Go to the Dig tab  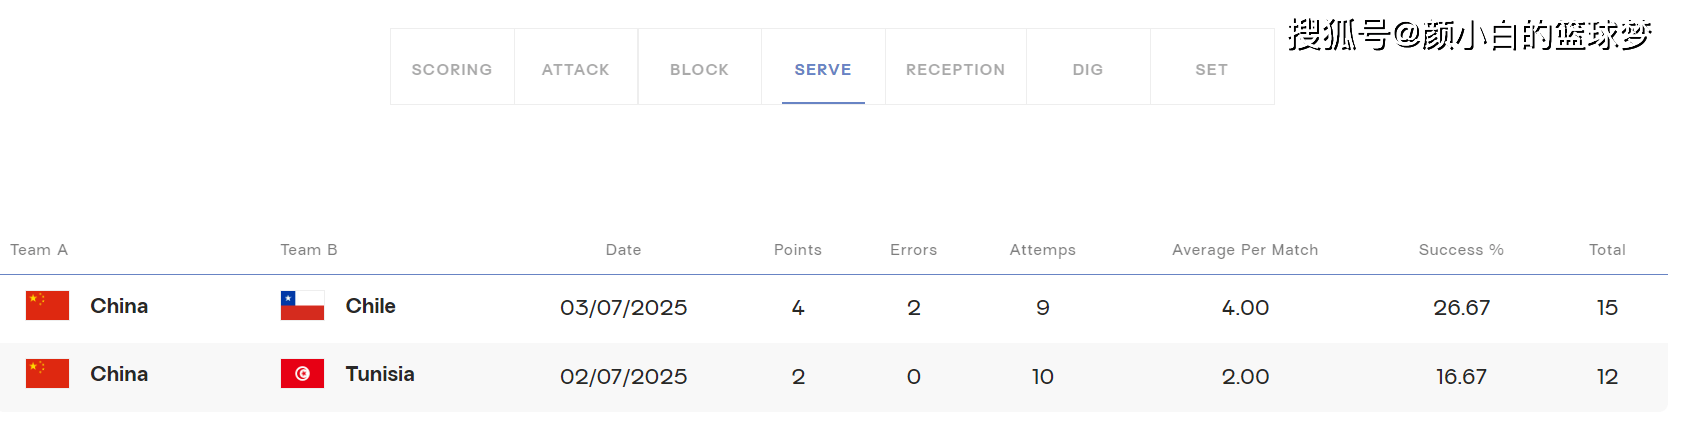[1088, 69]
